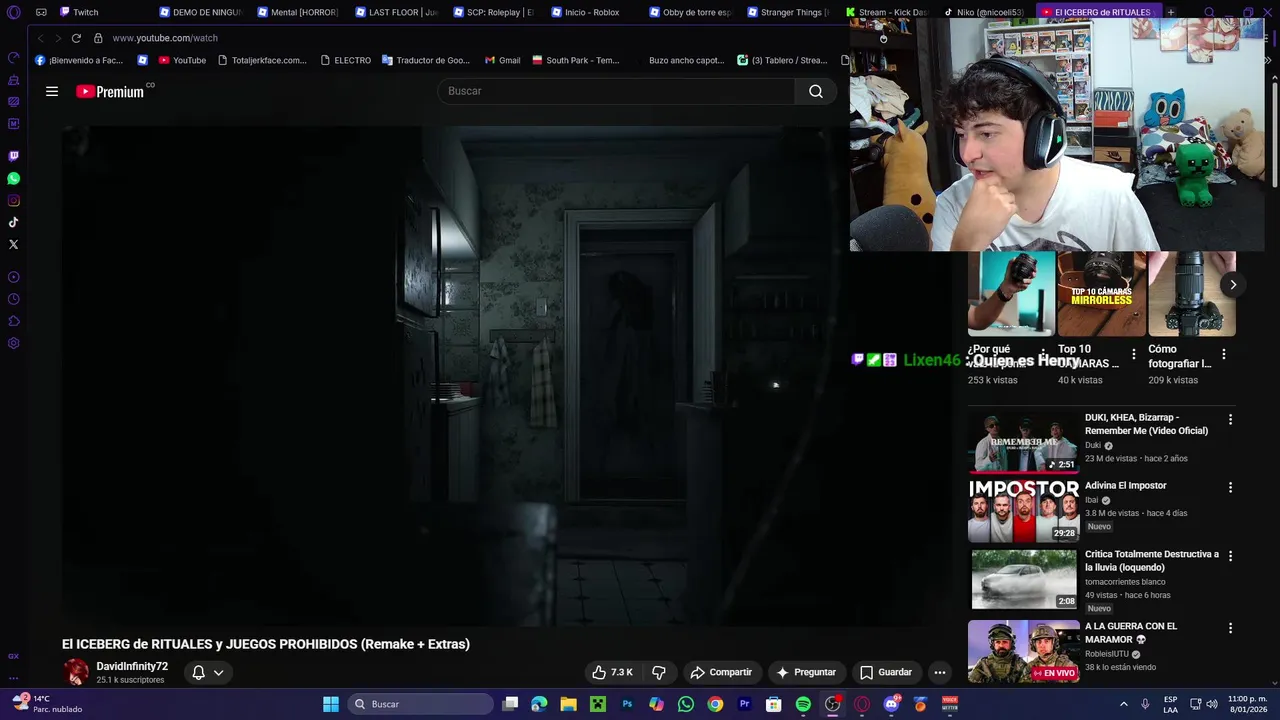Open X (Twitter) from the Opera sidebar
This screenshot has width=1280, height=720.
coord(13,244)
